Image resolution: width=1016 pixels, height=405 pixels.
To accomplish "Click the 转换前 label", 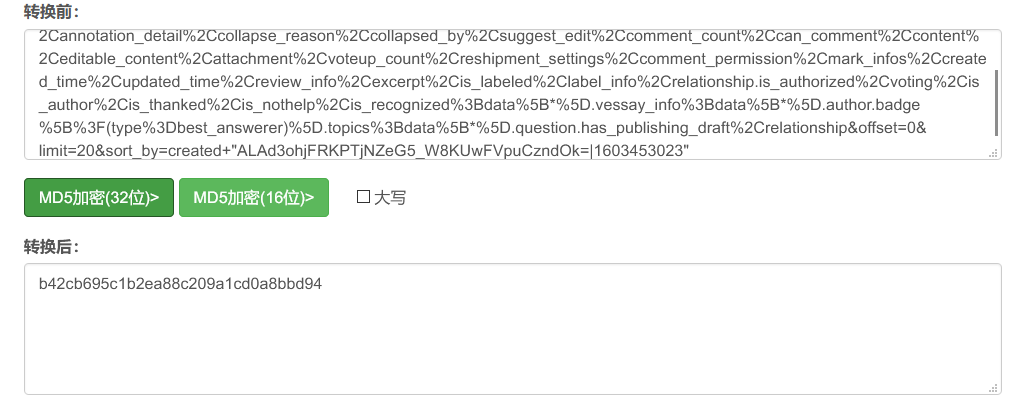I will (52, 11).
